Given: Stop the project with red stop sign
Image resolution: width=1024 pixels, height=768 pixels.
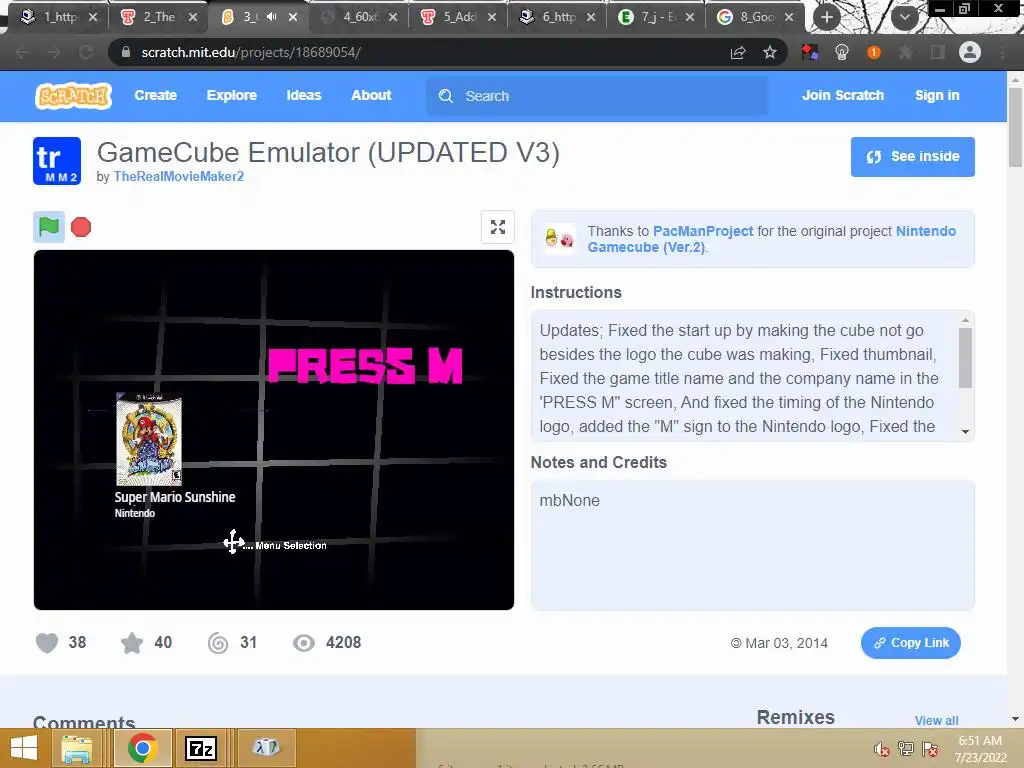Looking at the screenshot, I should (x=81, y=227).
